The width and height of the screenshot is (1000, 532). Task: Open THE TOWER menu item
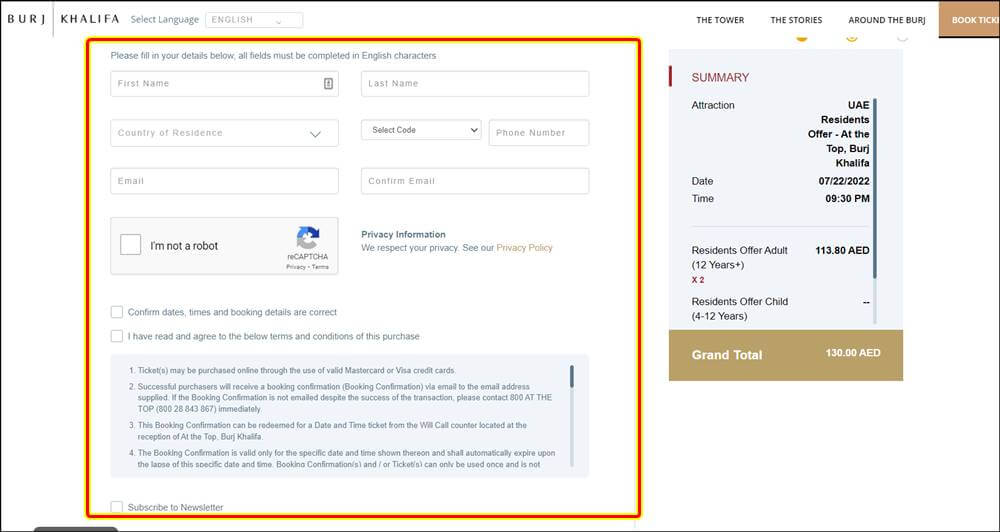[720, 20]
